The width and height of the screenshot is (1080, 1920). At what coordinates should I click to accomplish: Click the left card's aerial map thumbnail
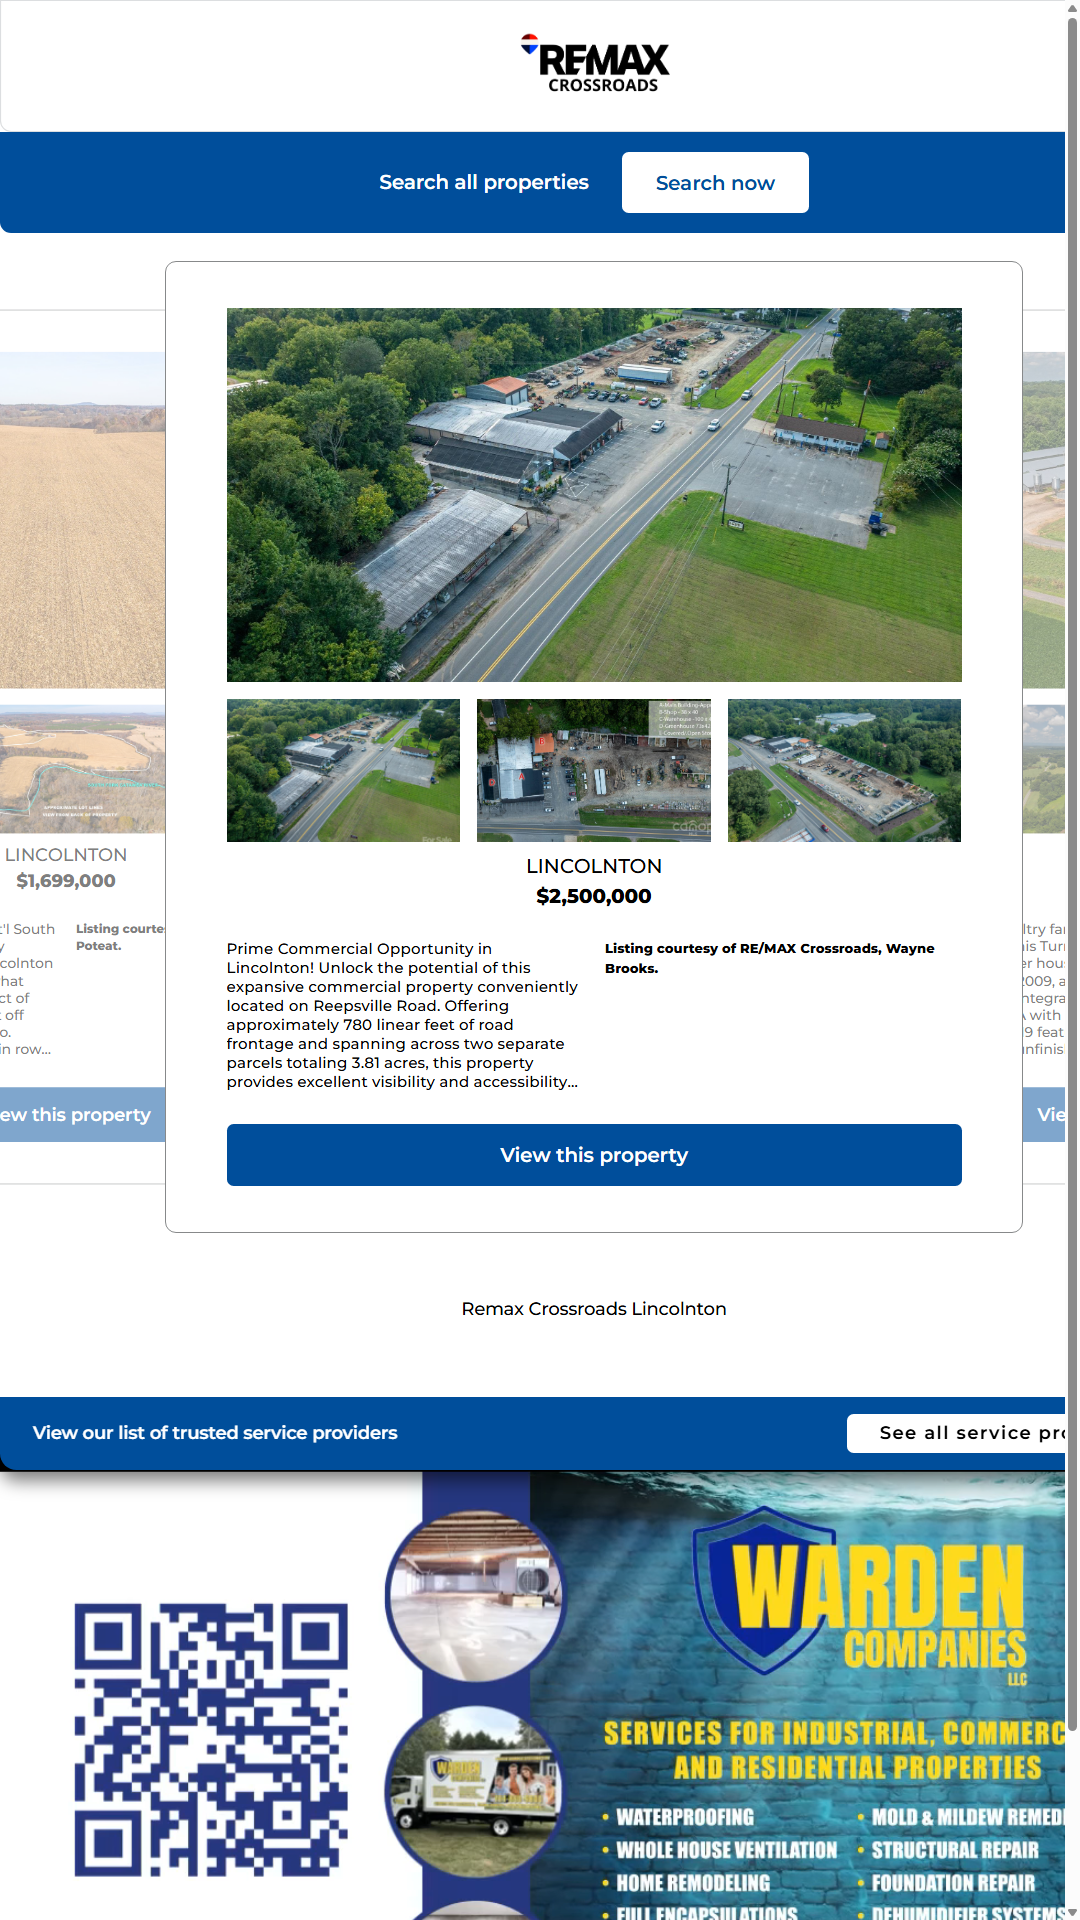[x=82, y=769]
